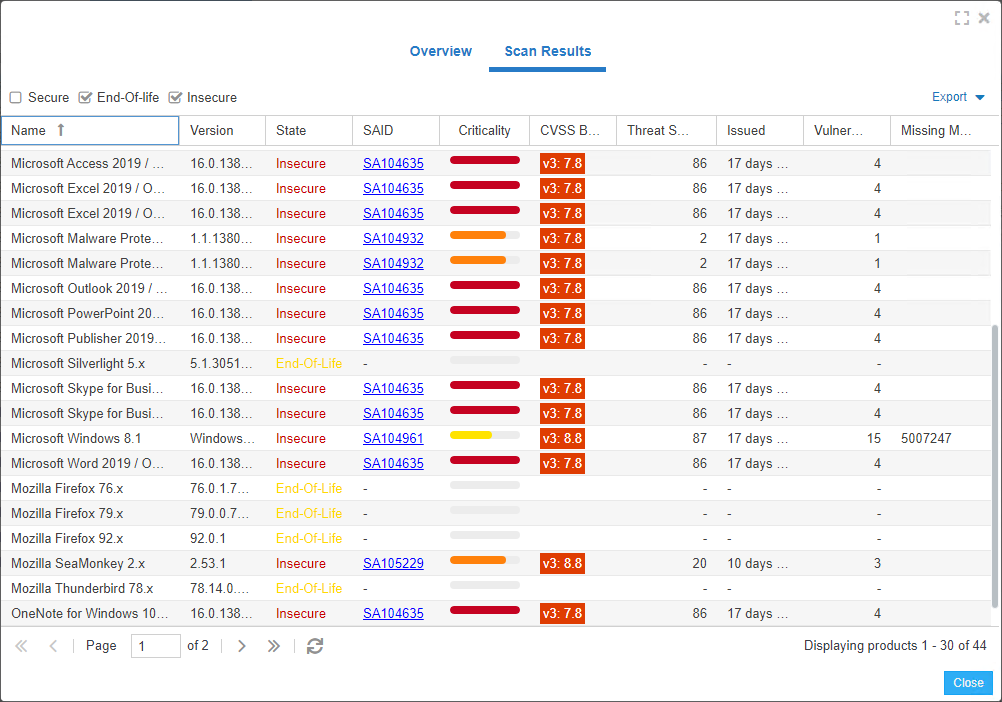The height and width of the screenshot is (702, 1002).
Task: Click the fullscreen expand icon
Action: (962, 18)
